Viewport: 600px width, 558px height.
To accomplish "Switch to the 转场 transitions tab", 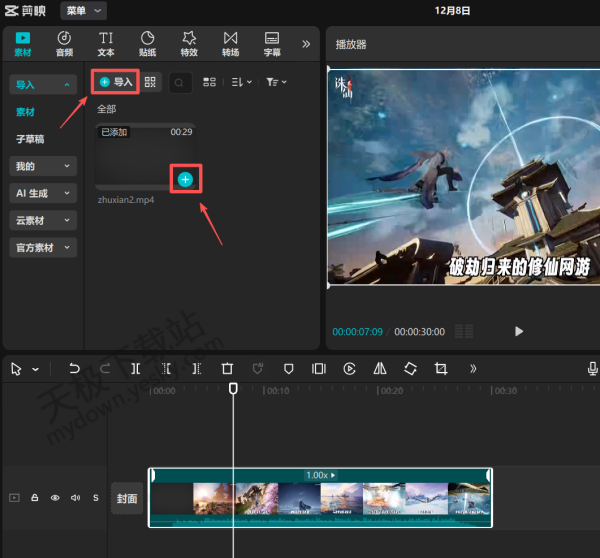I will click(230, 43).
